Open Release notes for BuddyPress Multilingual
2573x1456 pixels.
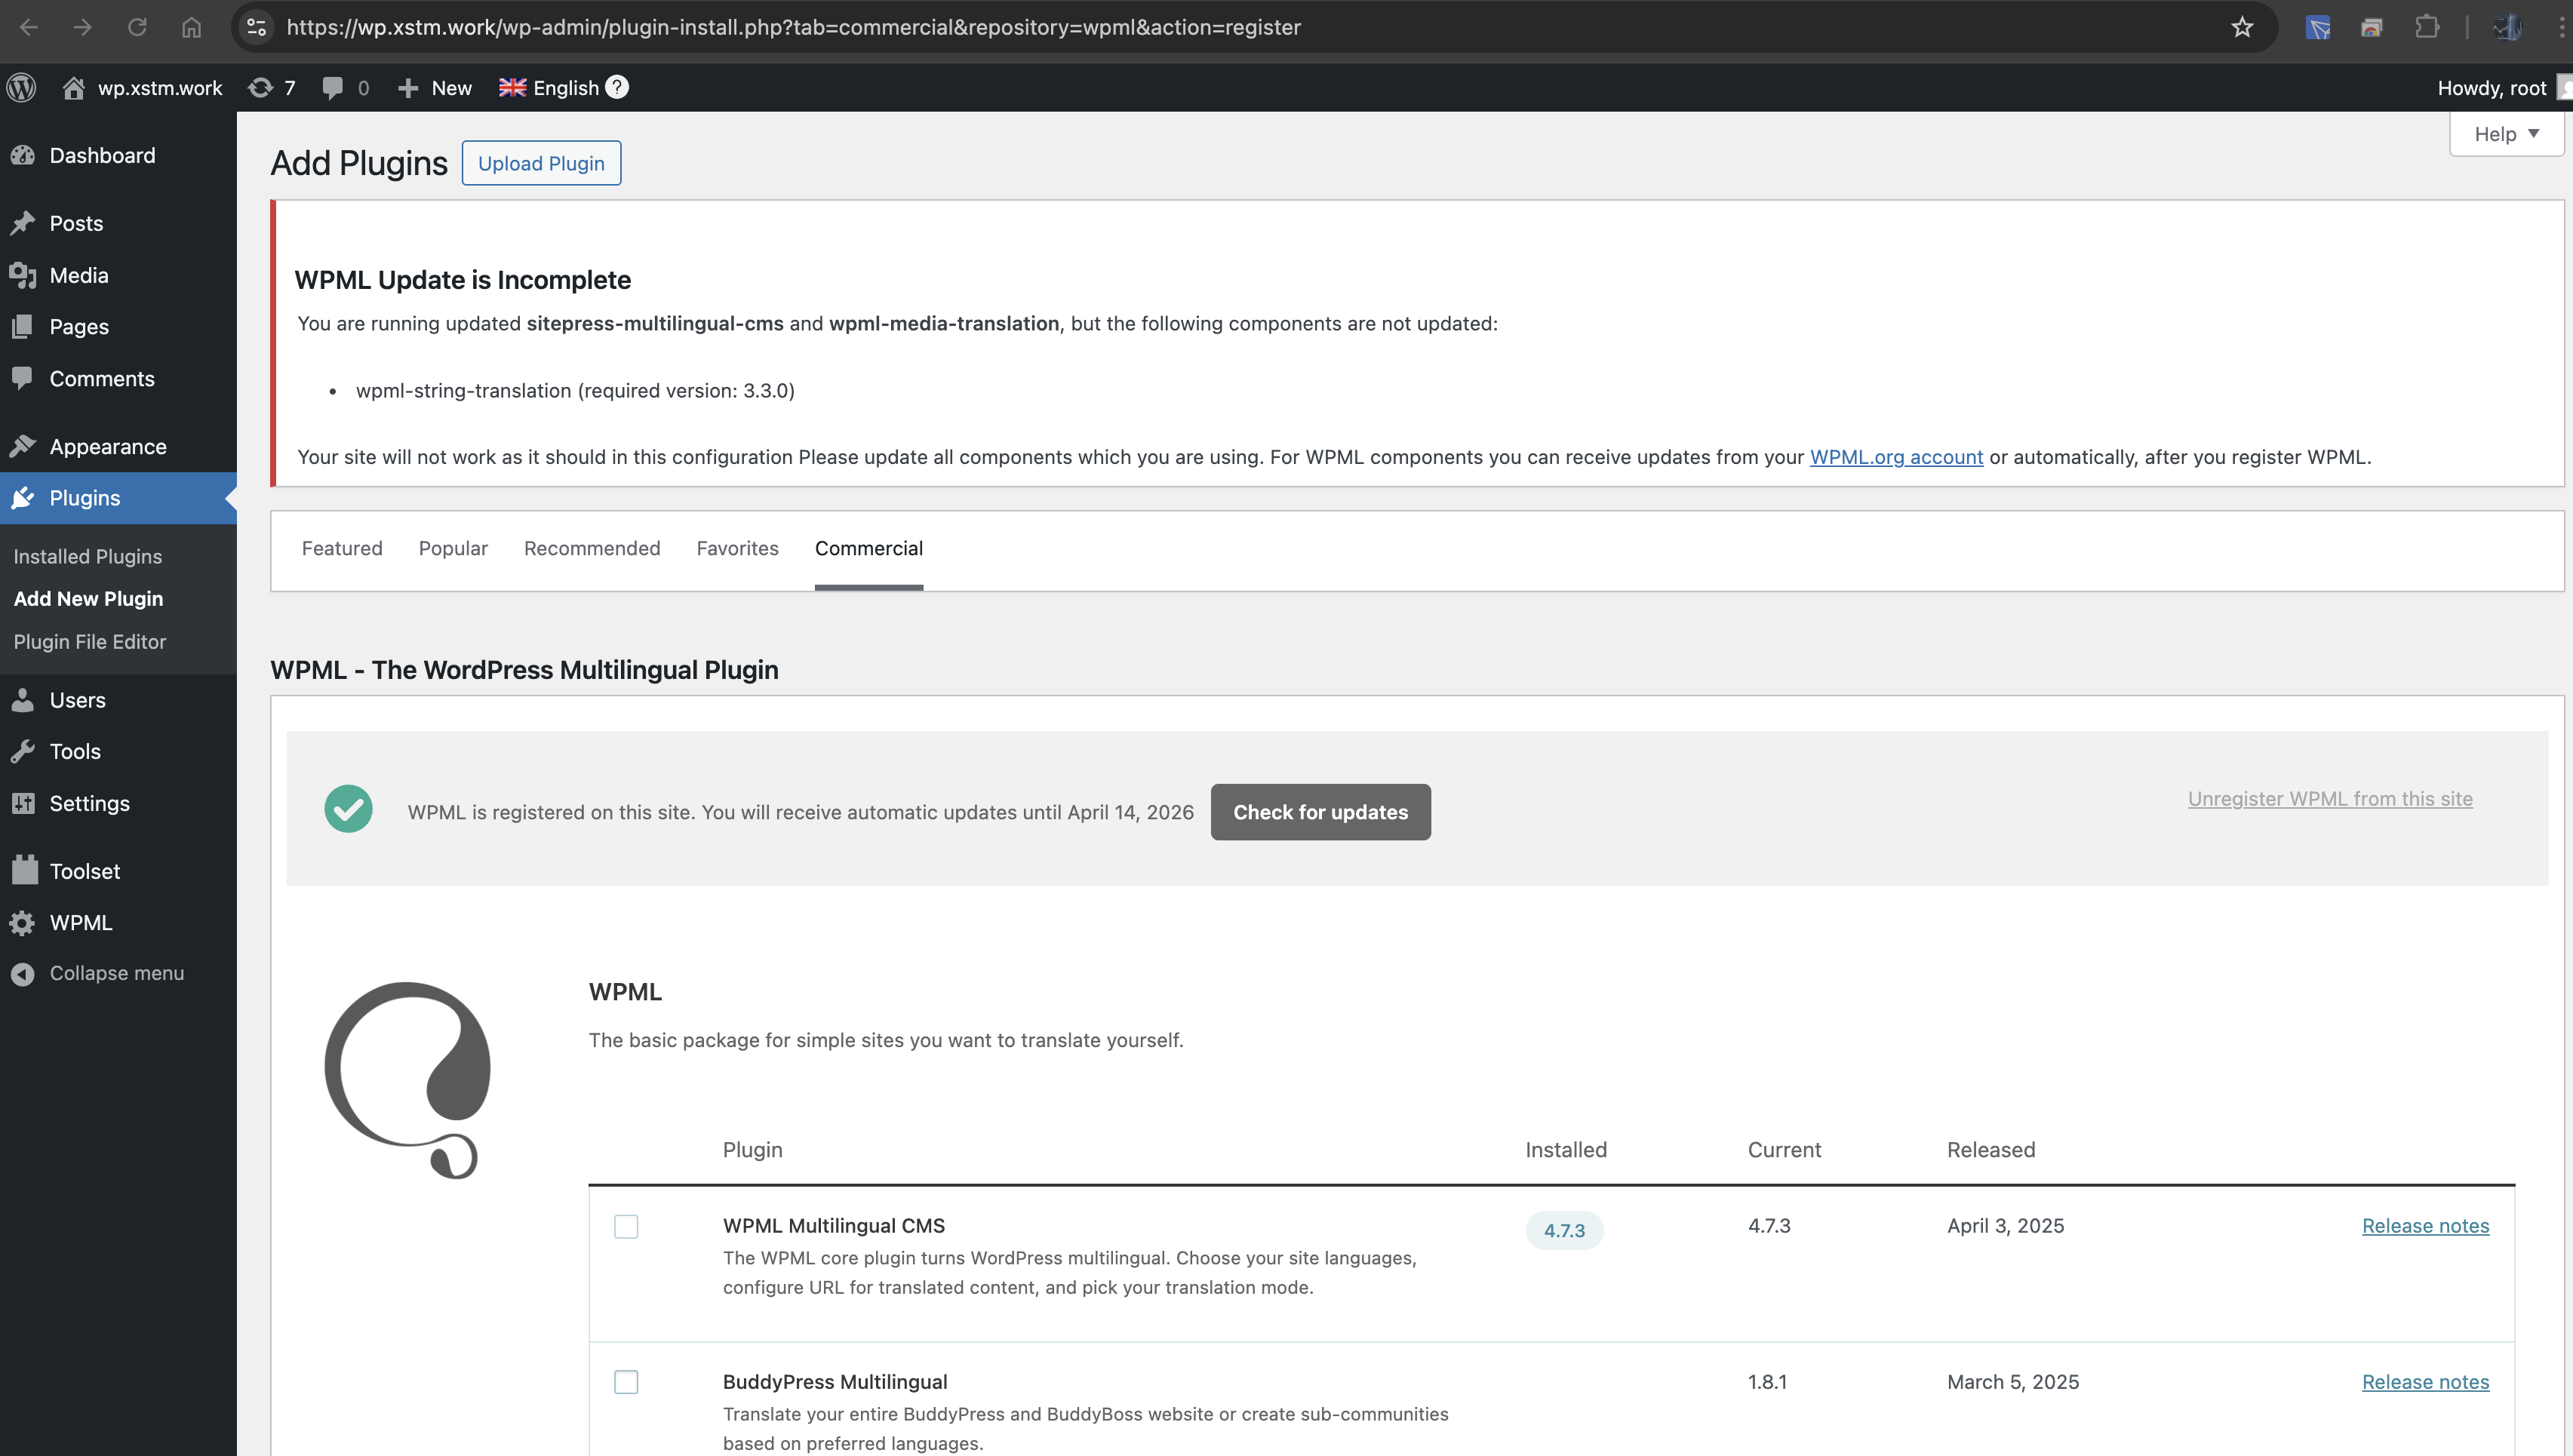pyautogui.click(x=2425, y=1381)
